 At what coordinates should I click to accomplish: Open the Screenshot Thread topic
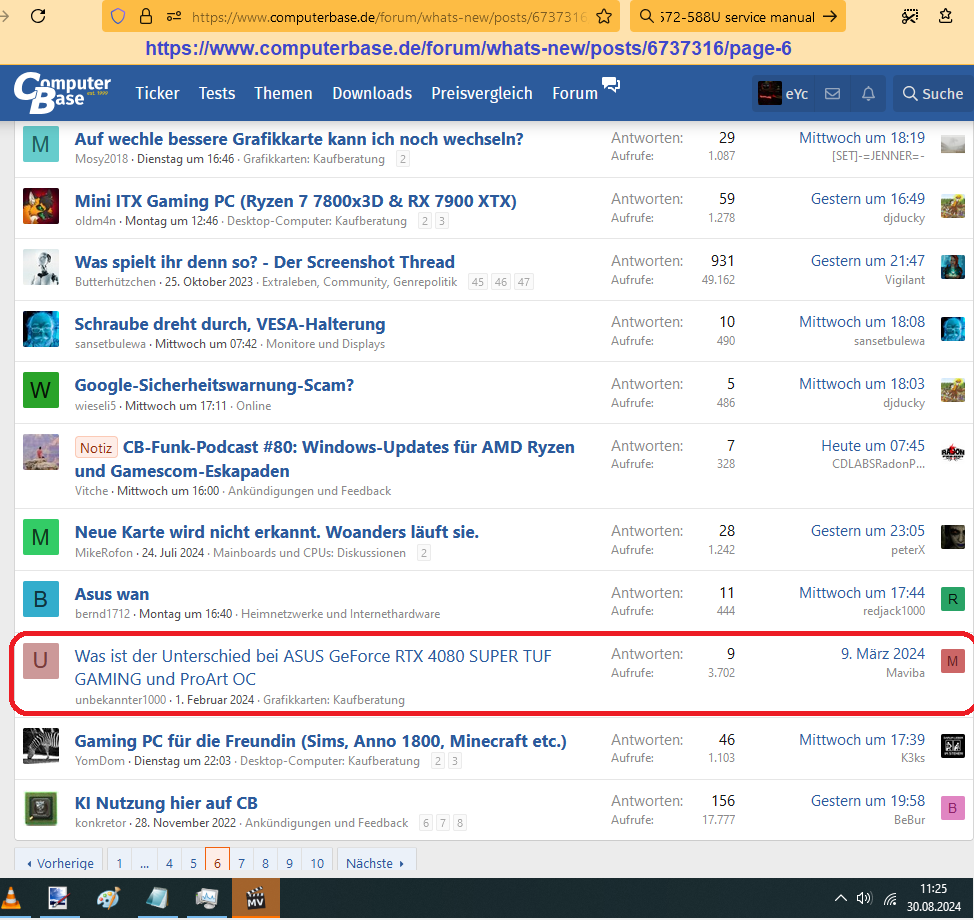[265, 262]
